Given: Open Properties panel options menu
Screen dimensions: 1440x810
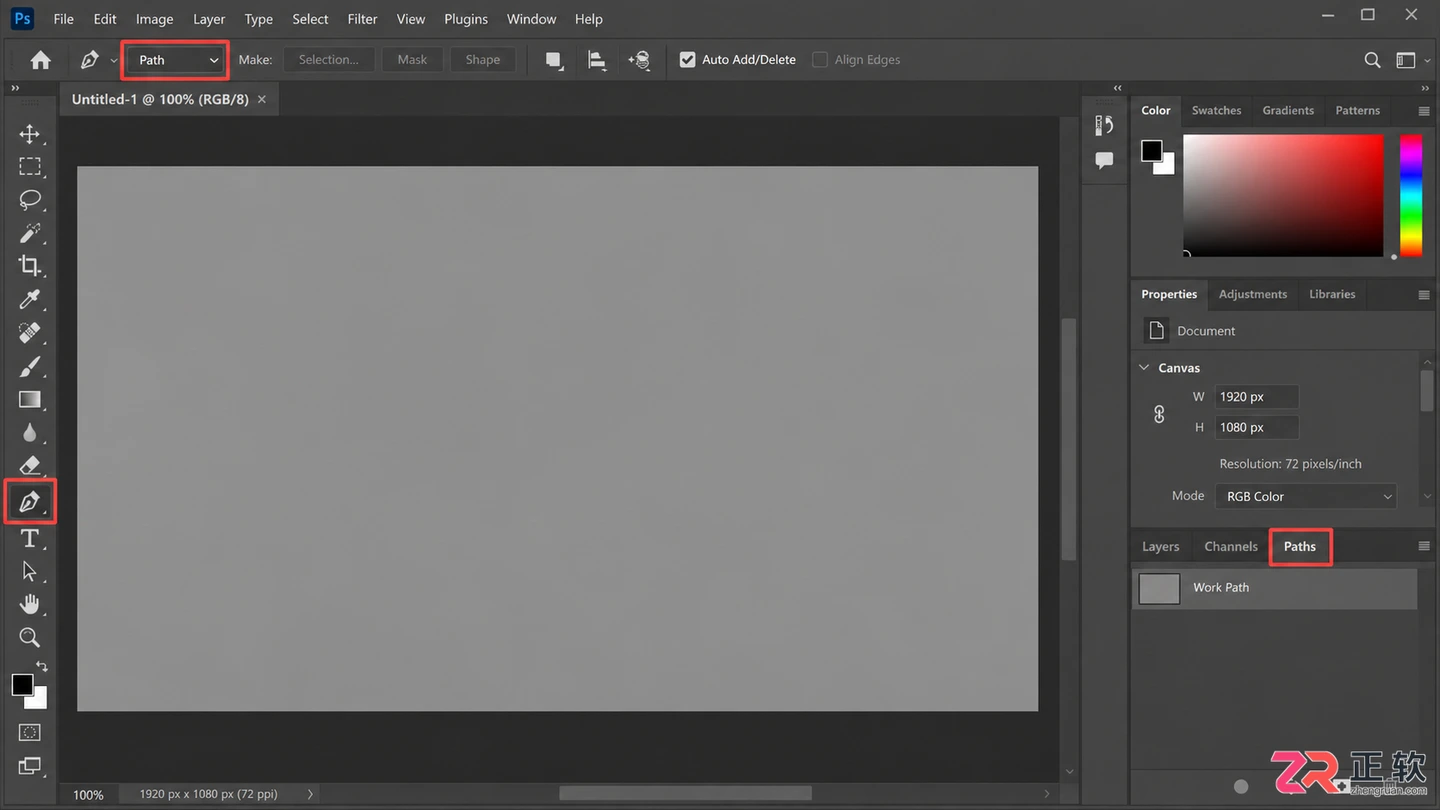Looking at the screenshot, I should (1424, 295).
